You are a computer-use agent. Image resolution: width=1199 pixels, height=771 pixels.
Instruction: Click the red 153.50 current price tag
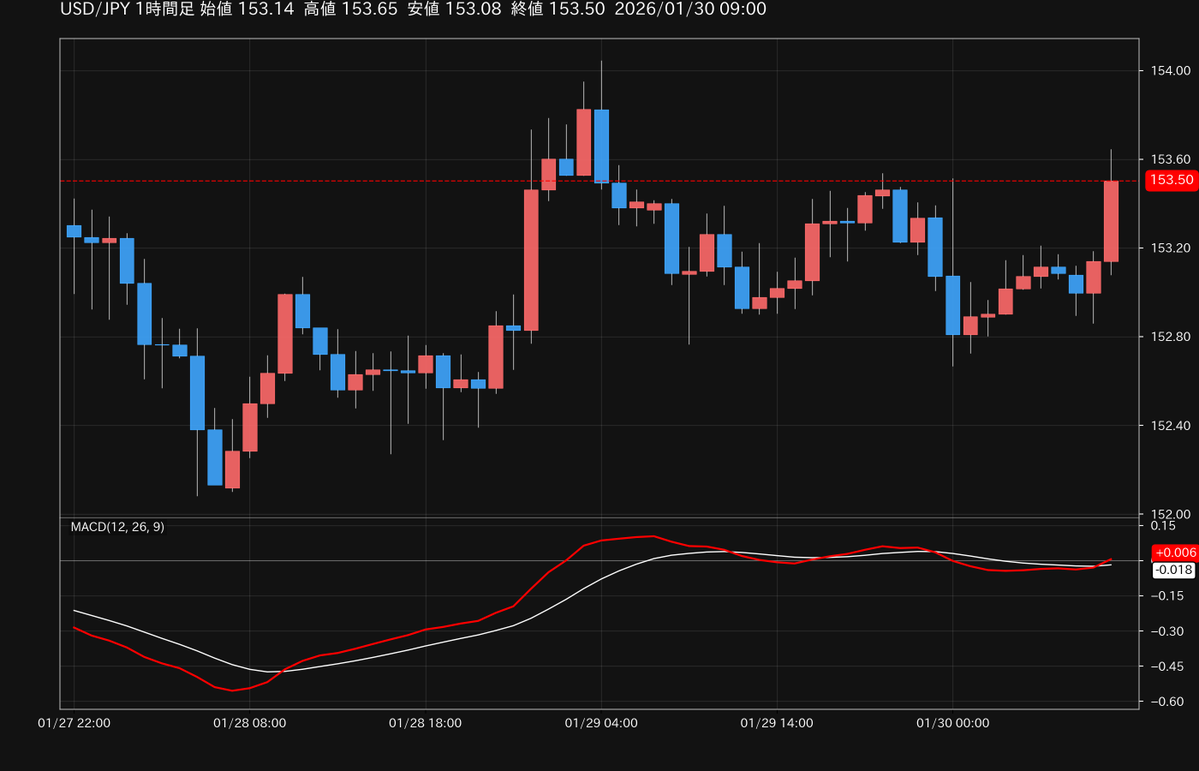[1171, 180]
